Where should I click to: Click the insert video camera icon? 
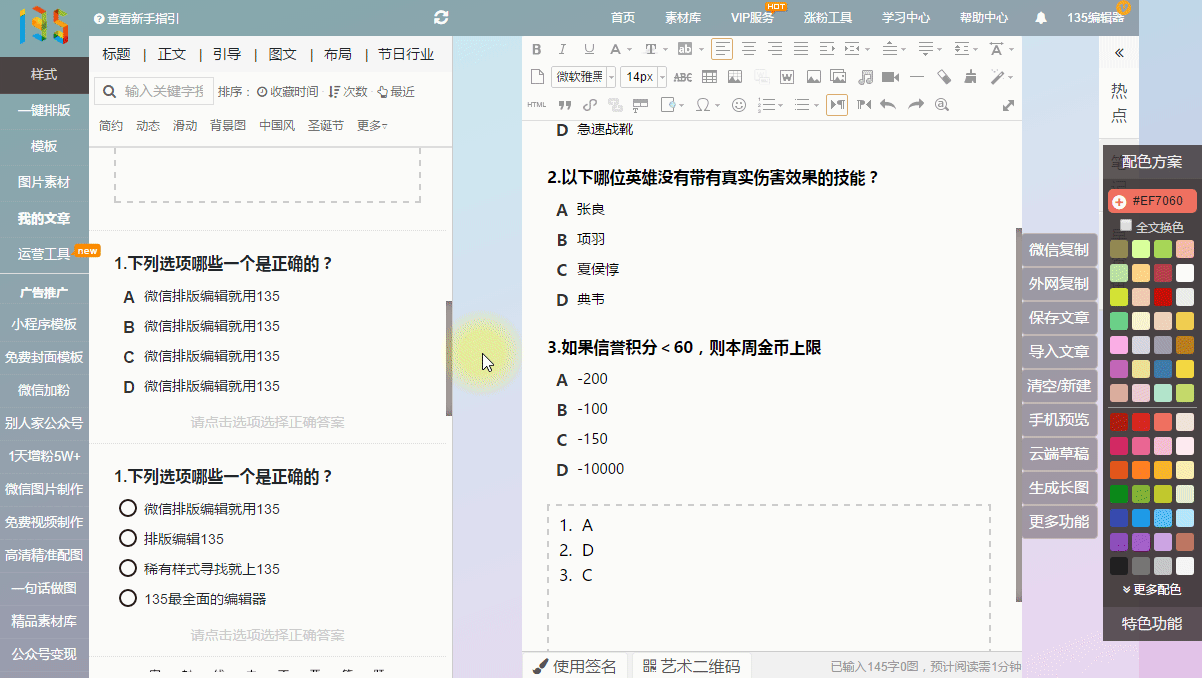890,77
